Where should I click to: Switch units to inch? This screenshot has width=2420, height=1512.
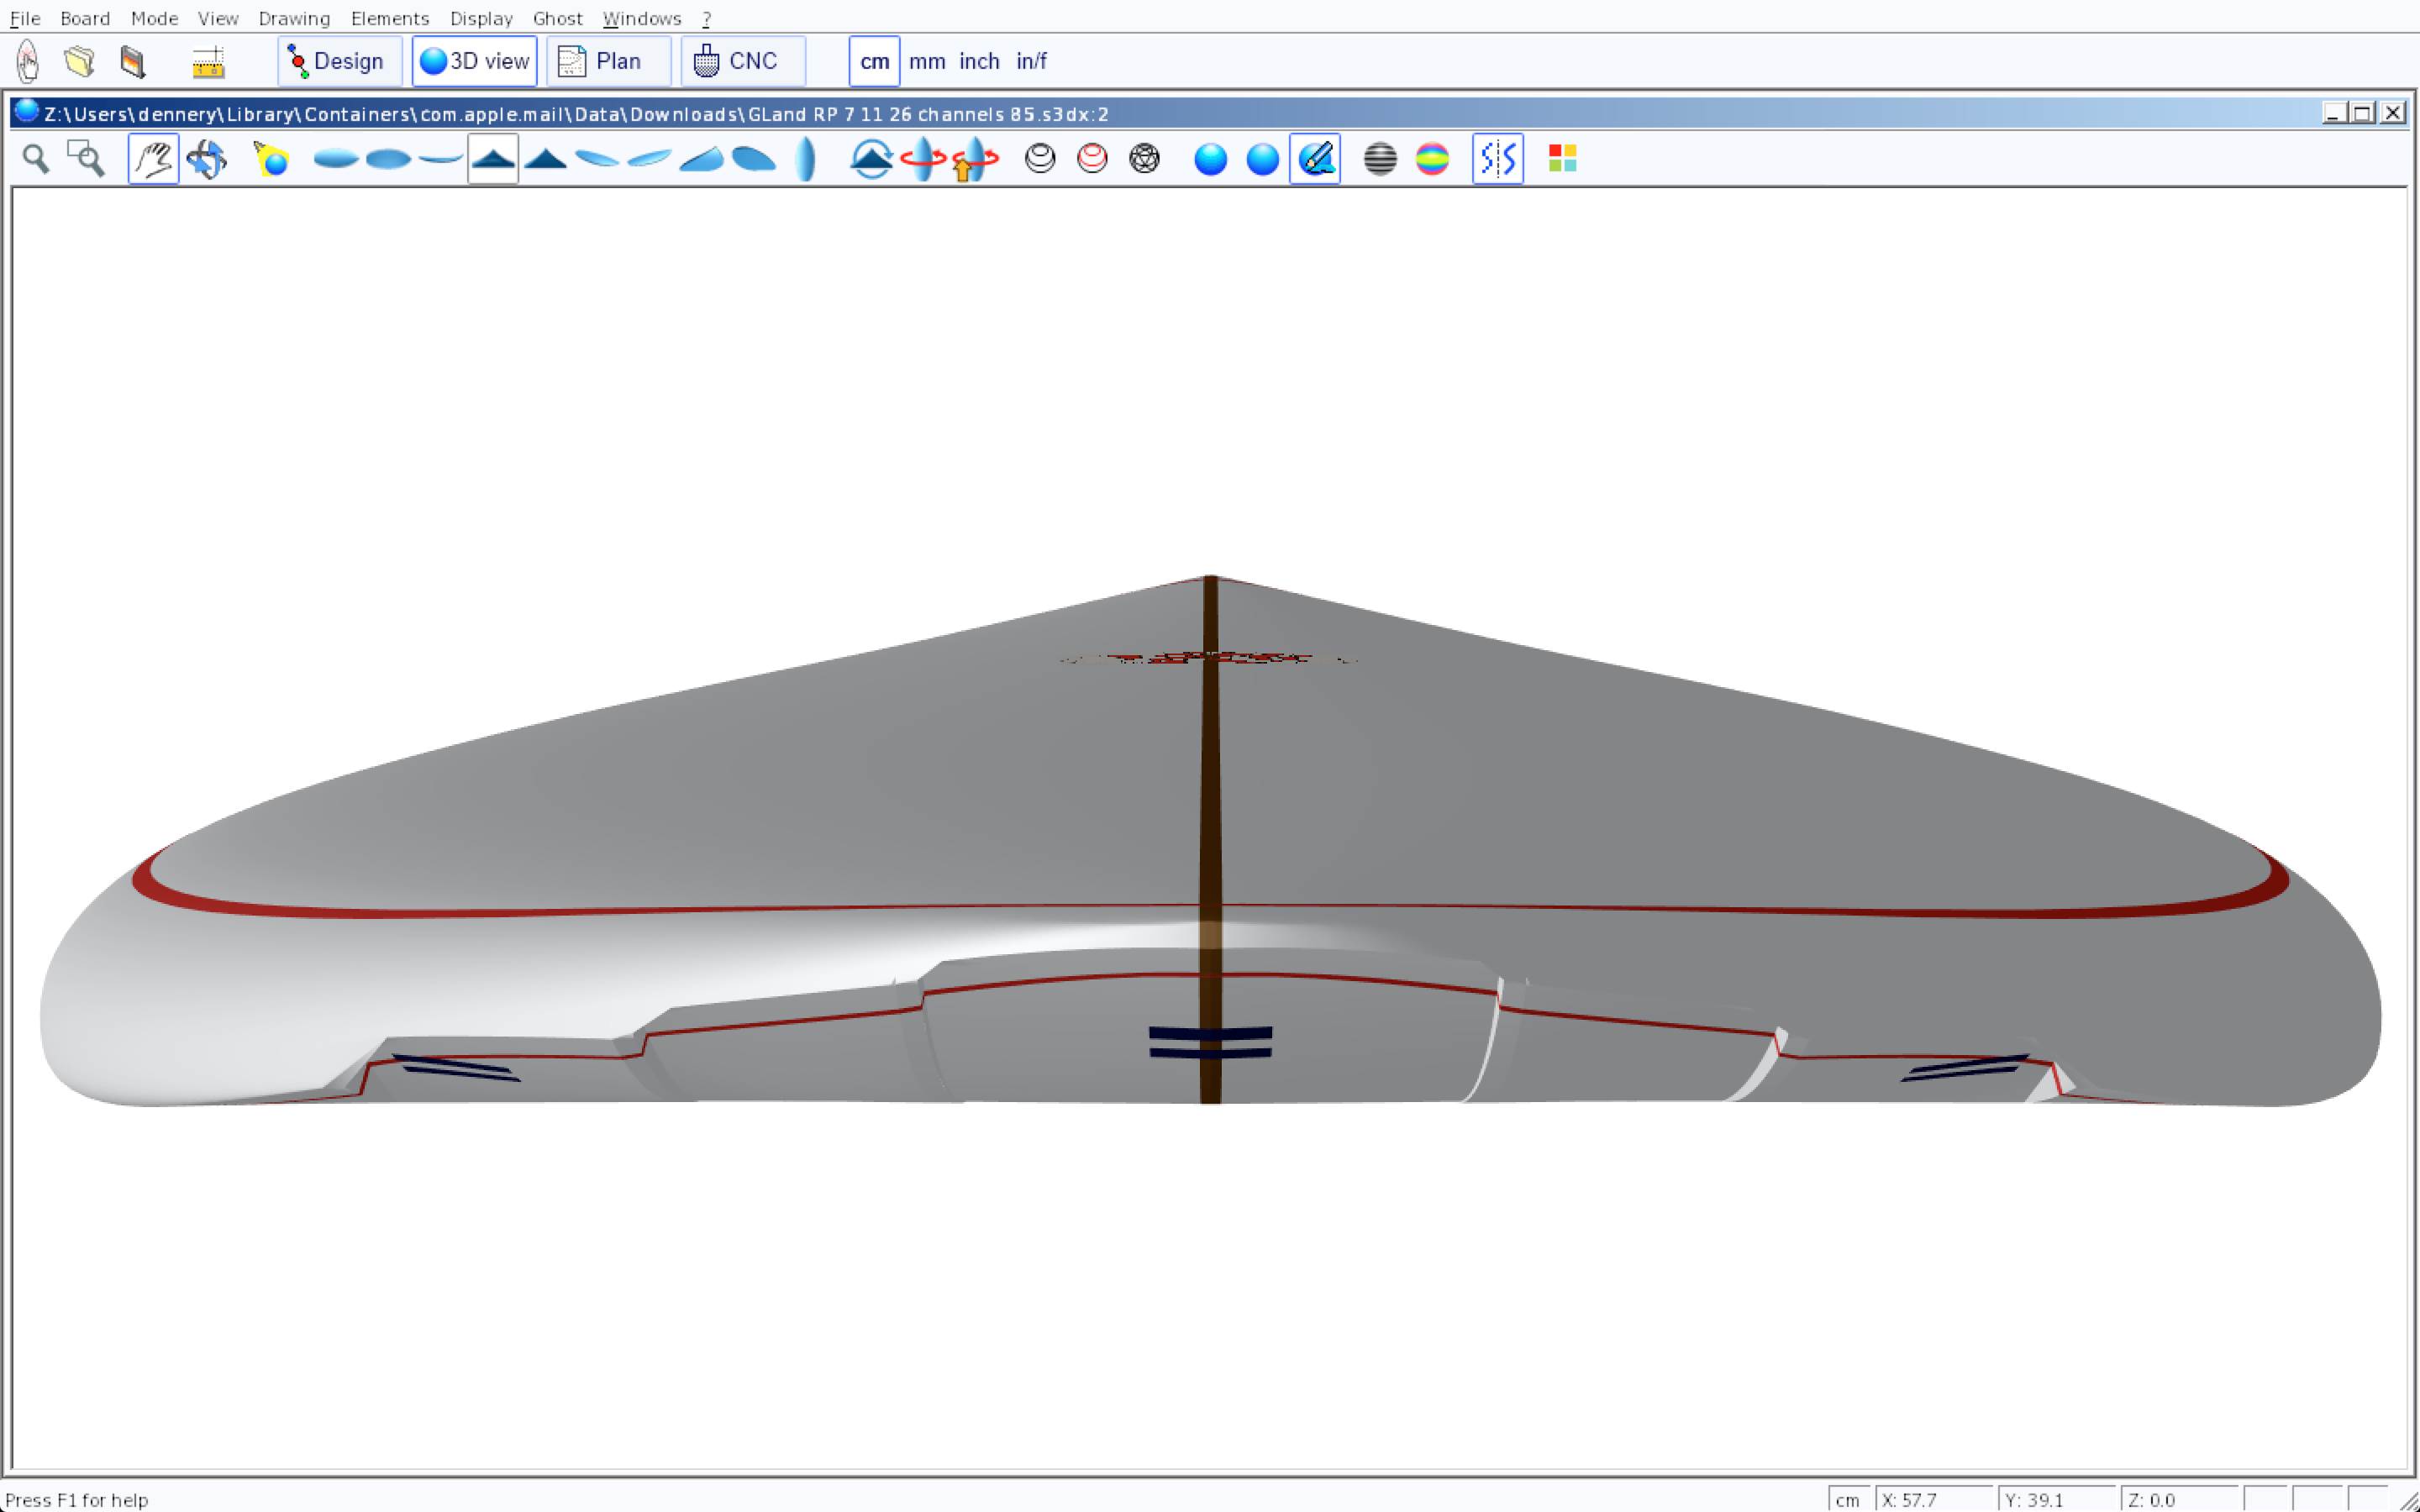[979, 62]
